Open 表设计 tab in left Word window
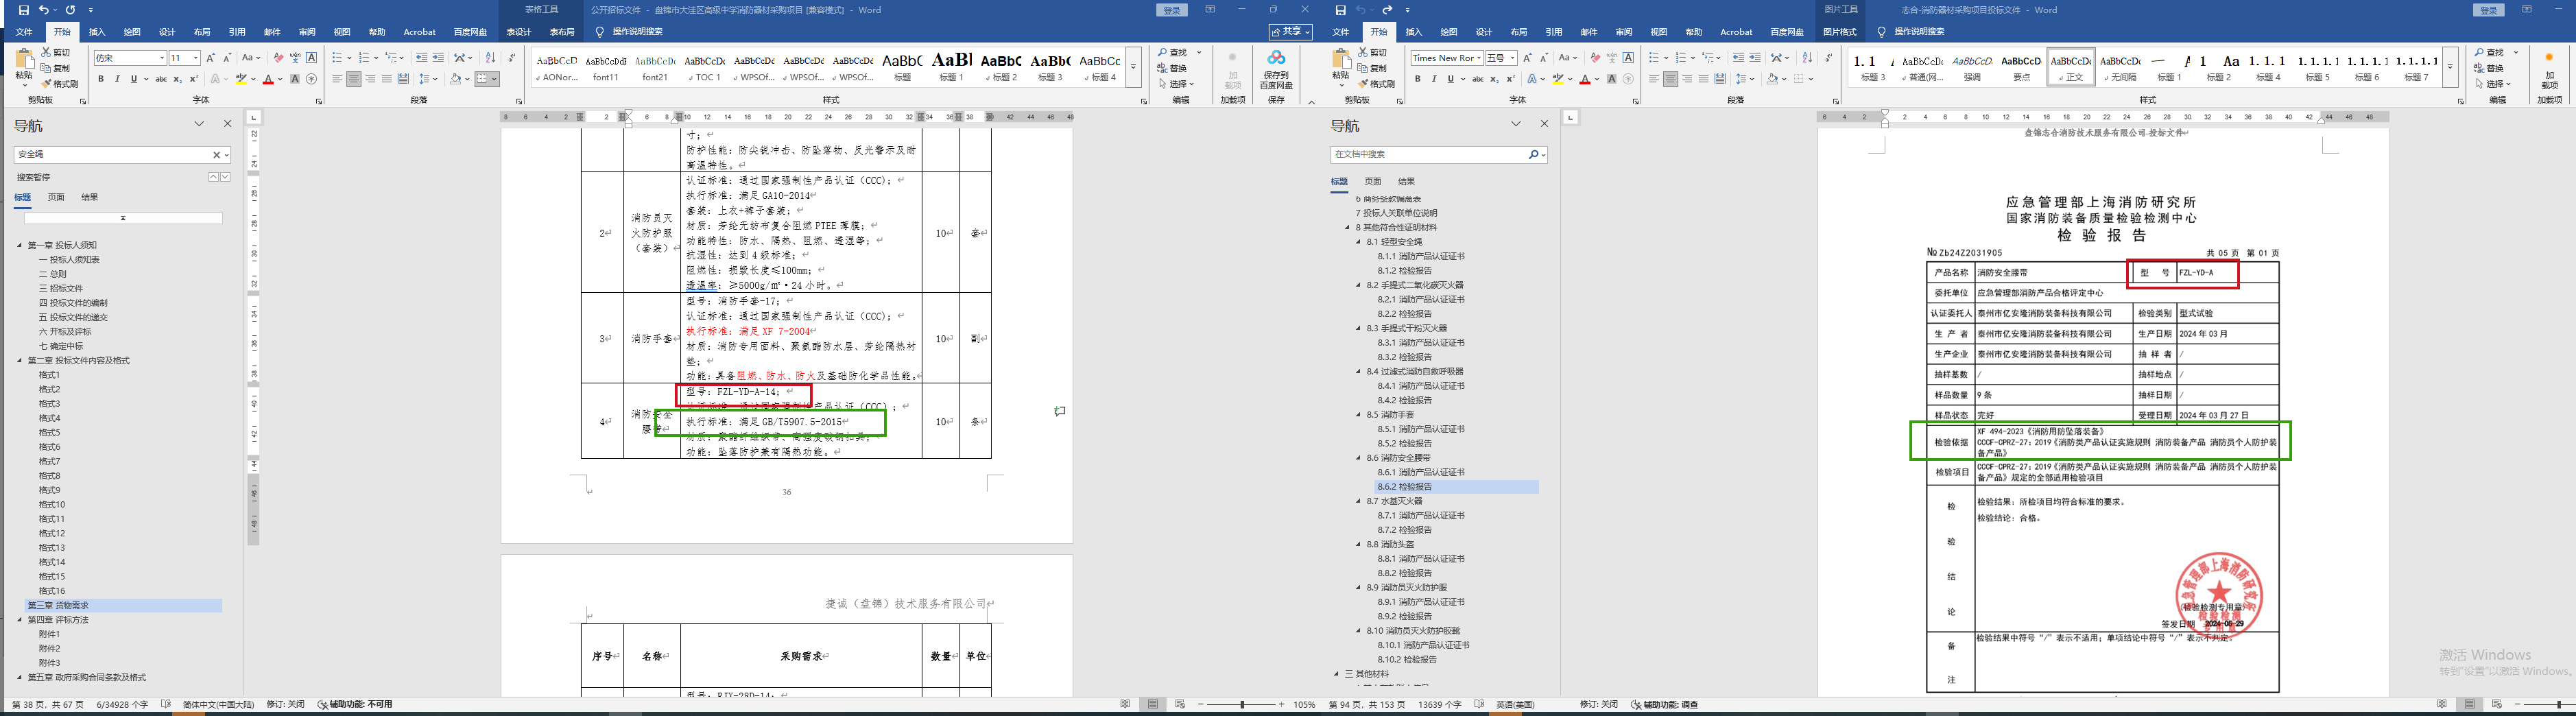The width and height of the screenshot is (2576, 716). 519,32
